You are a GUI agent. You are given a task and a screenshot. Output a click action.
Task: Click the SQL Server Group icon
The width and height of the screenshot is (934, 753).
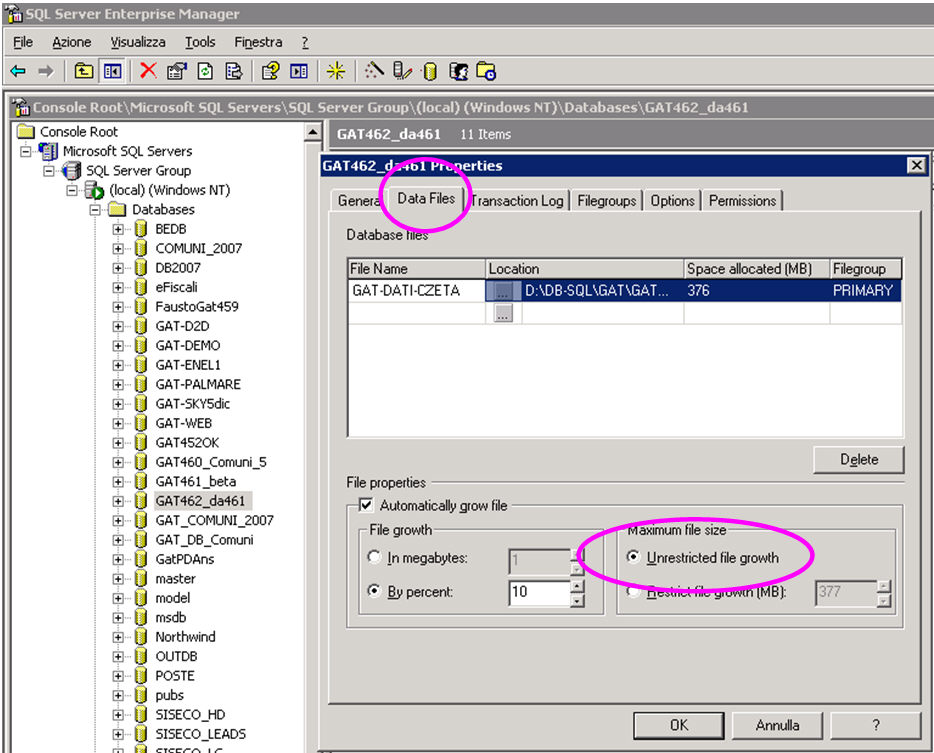[x=72, y=170]
